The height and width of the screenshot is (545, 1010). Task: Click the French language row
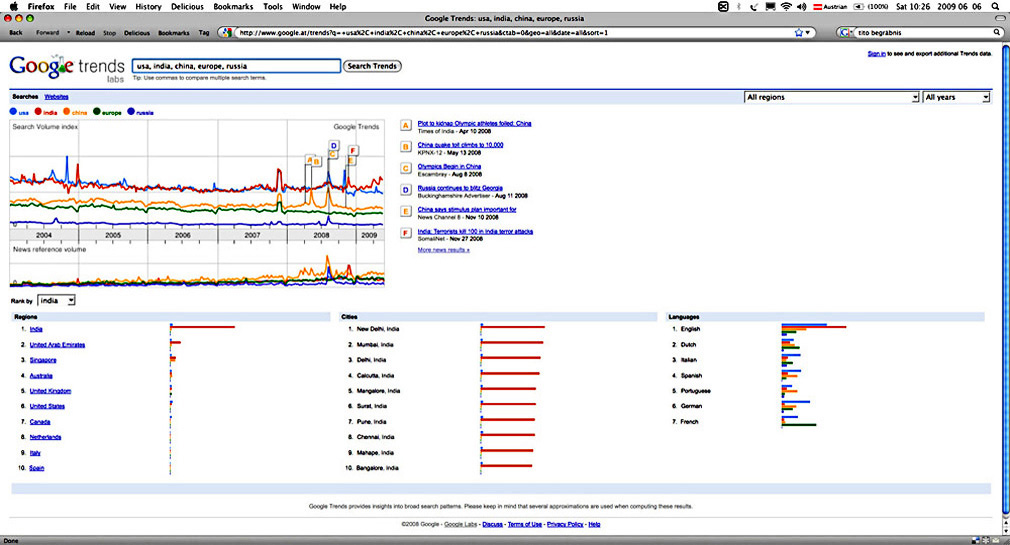[x=689, y=422]
